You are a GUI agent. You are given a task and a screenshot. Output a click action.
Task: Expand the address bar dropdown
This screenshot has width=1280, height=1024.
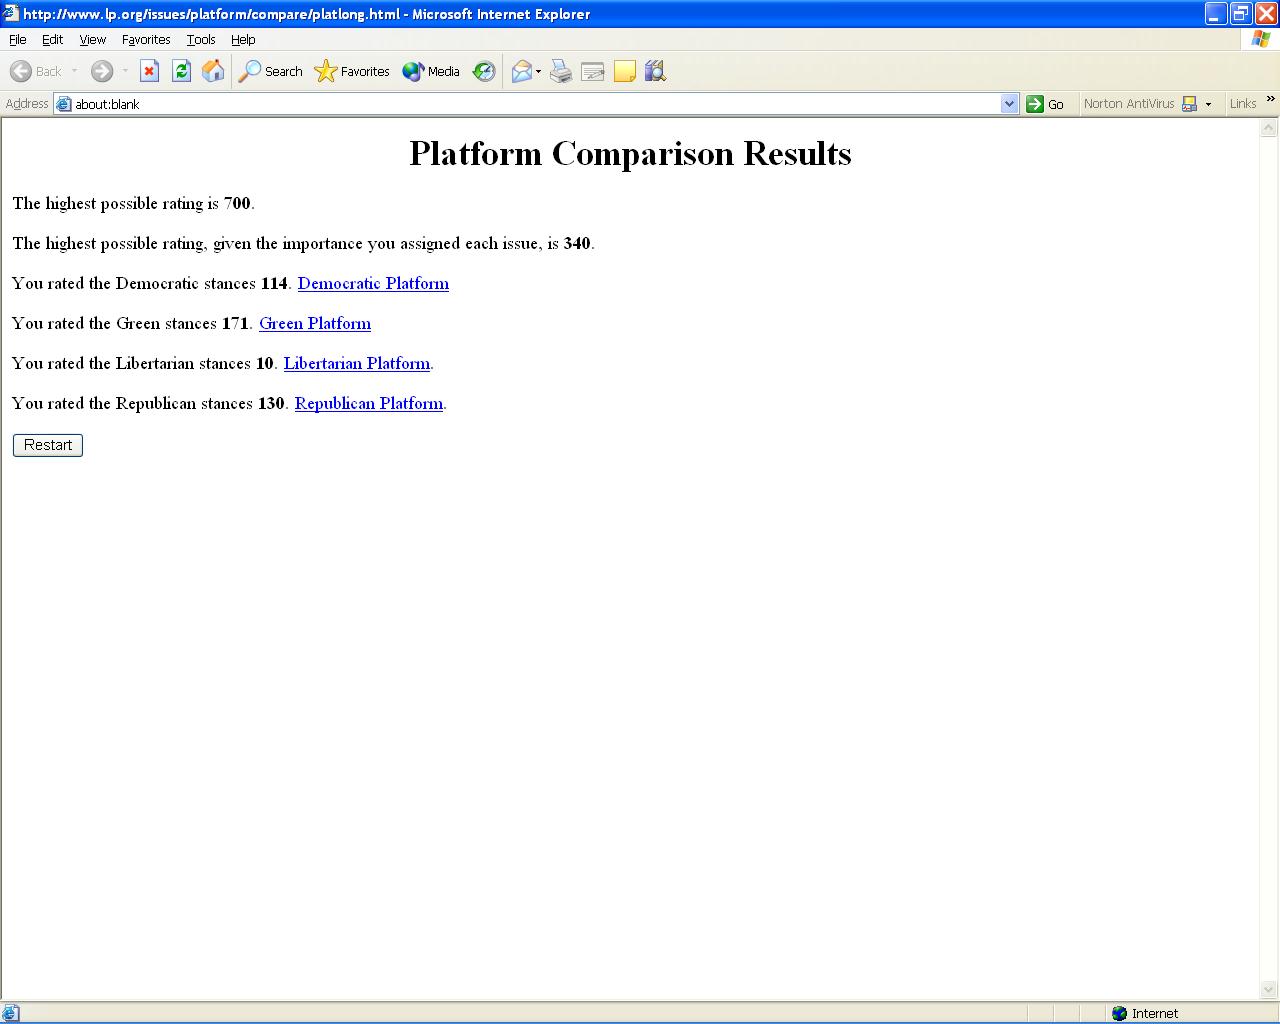tap(1009, 104)
